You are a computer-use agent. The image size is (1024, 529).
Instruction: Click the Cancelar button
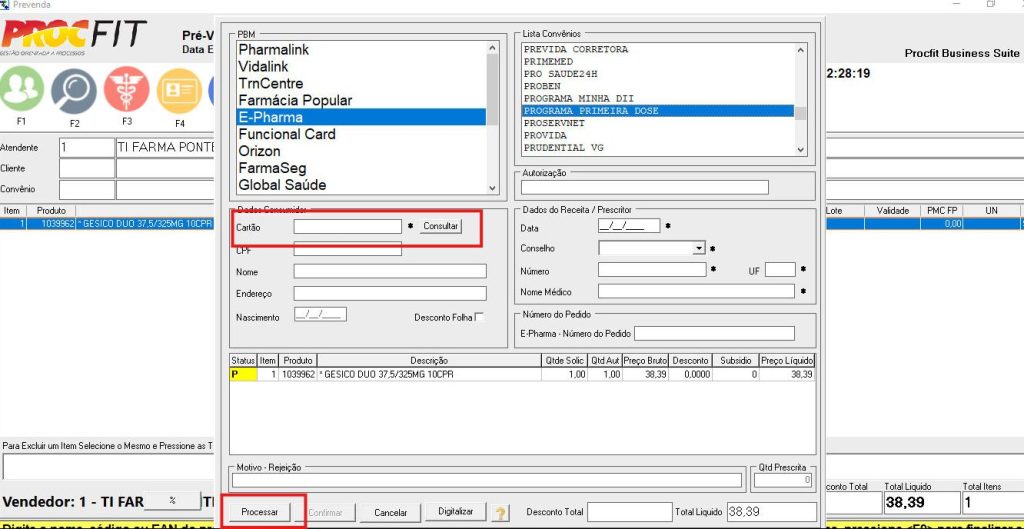click(391, 513)
